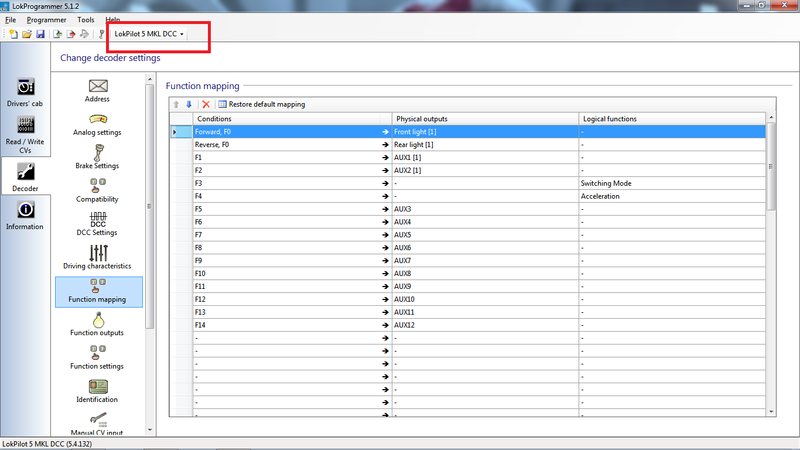Click the F4 condition cell

click(x=292, y=196)
